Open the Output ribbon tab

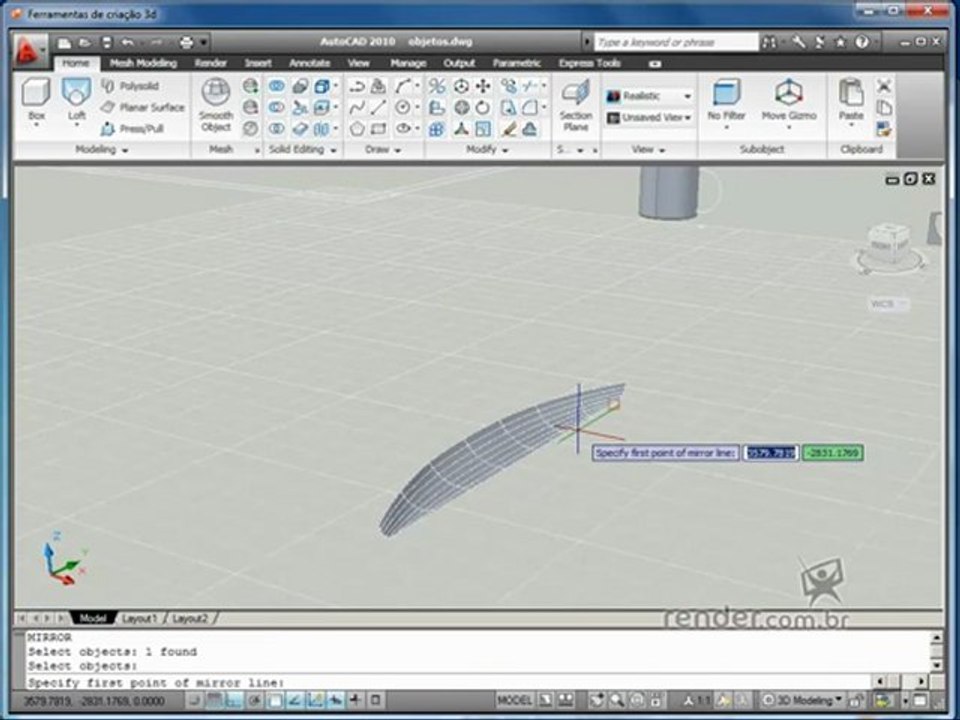coord(459,63)
